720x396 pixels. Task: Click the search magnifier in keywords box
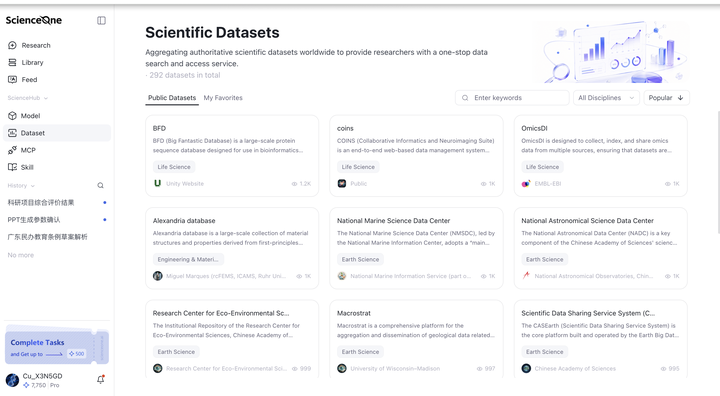pos(465,98)
